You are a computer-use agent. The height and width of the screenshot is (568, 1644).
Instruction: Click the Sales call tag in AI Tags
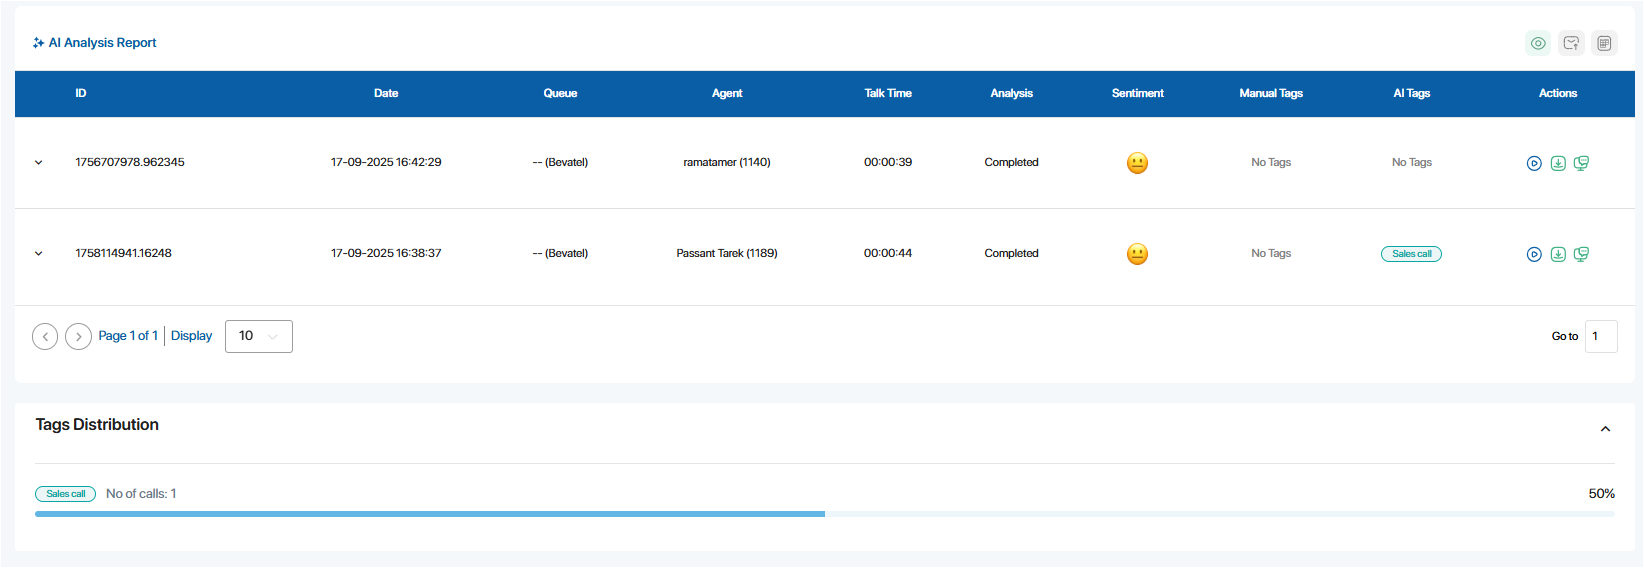[x=1411, y=254]
